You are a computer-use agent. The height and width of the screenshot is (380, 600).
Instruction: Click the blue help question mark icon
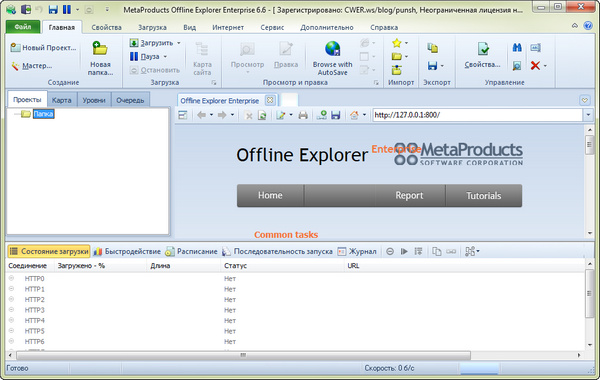tap(588, 26)
